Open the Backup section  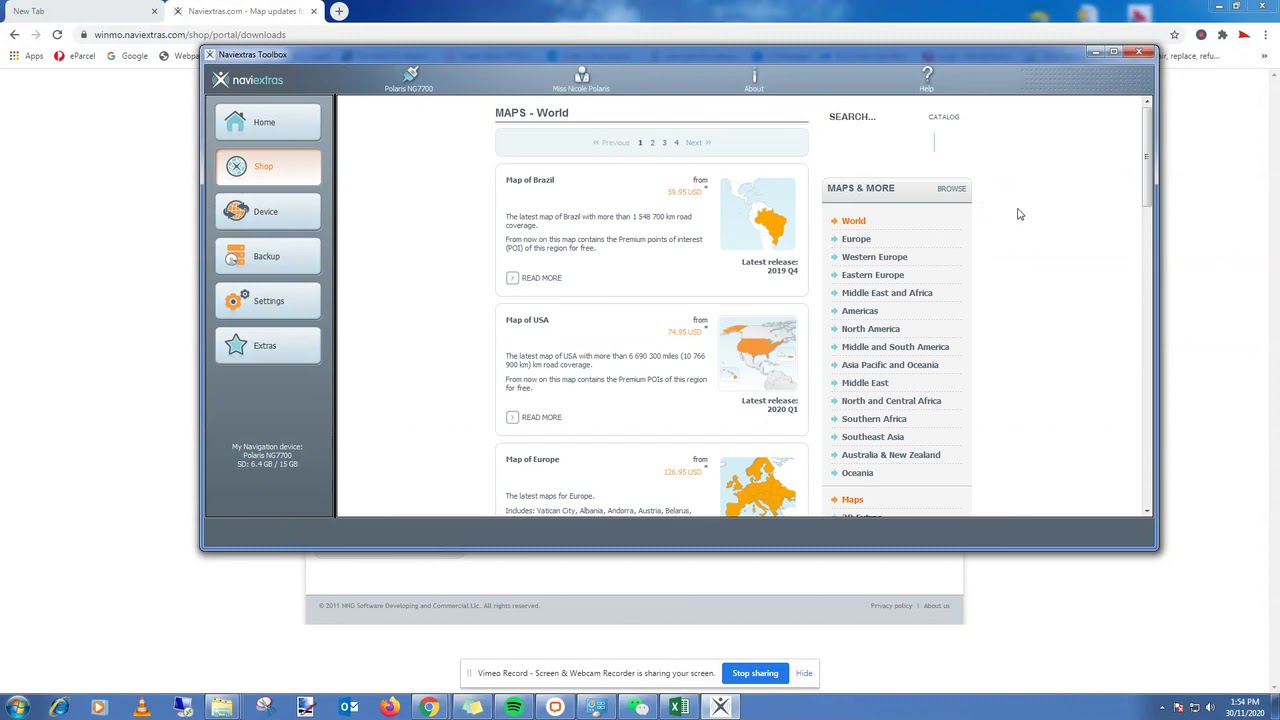click(268, 257)
